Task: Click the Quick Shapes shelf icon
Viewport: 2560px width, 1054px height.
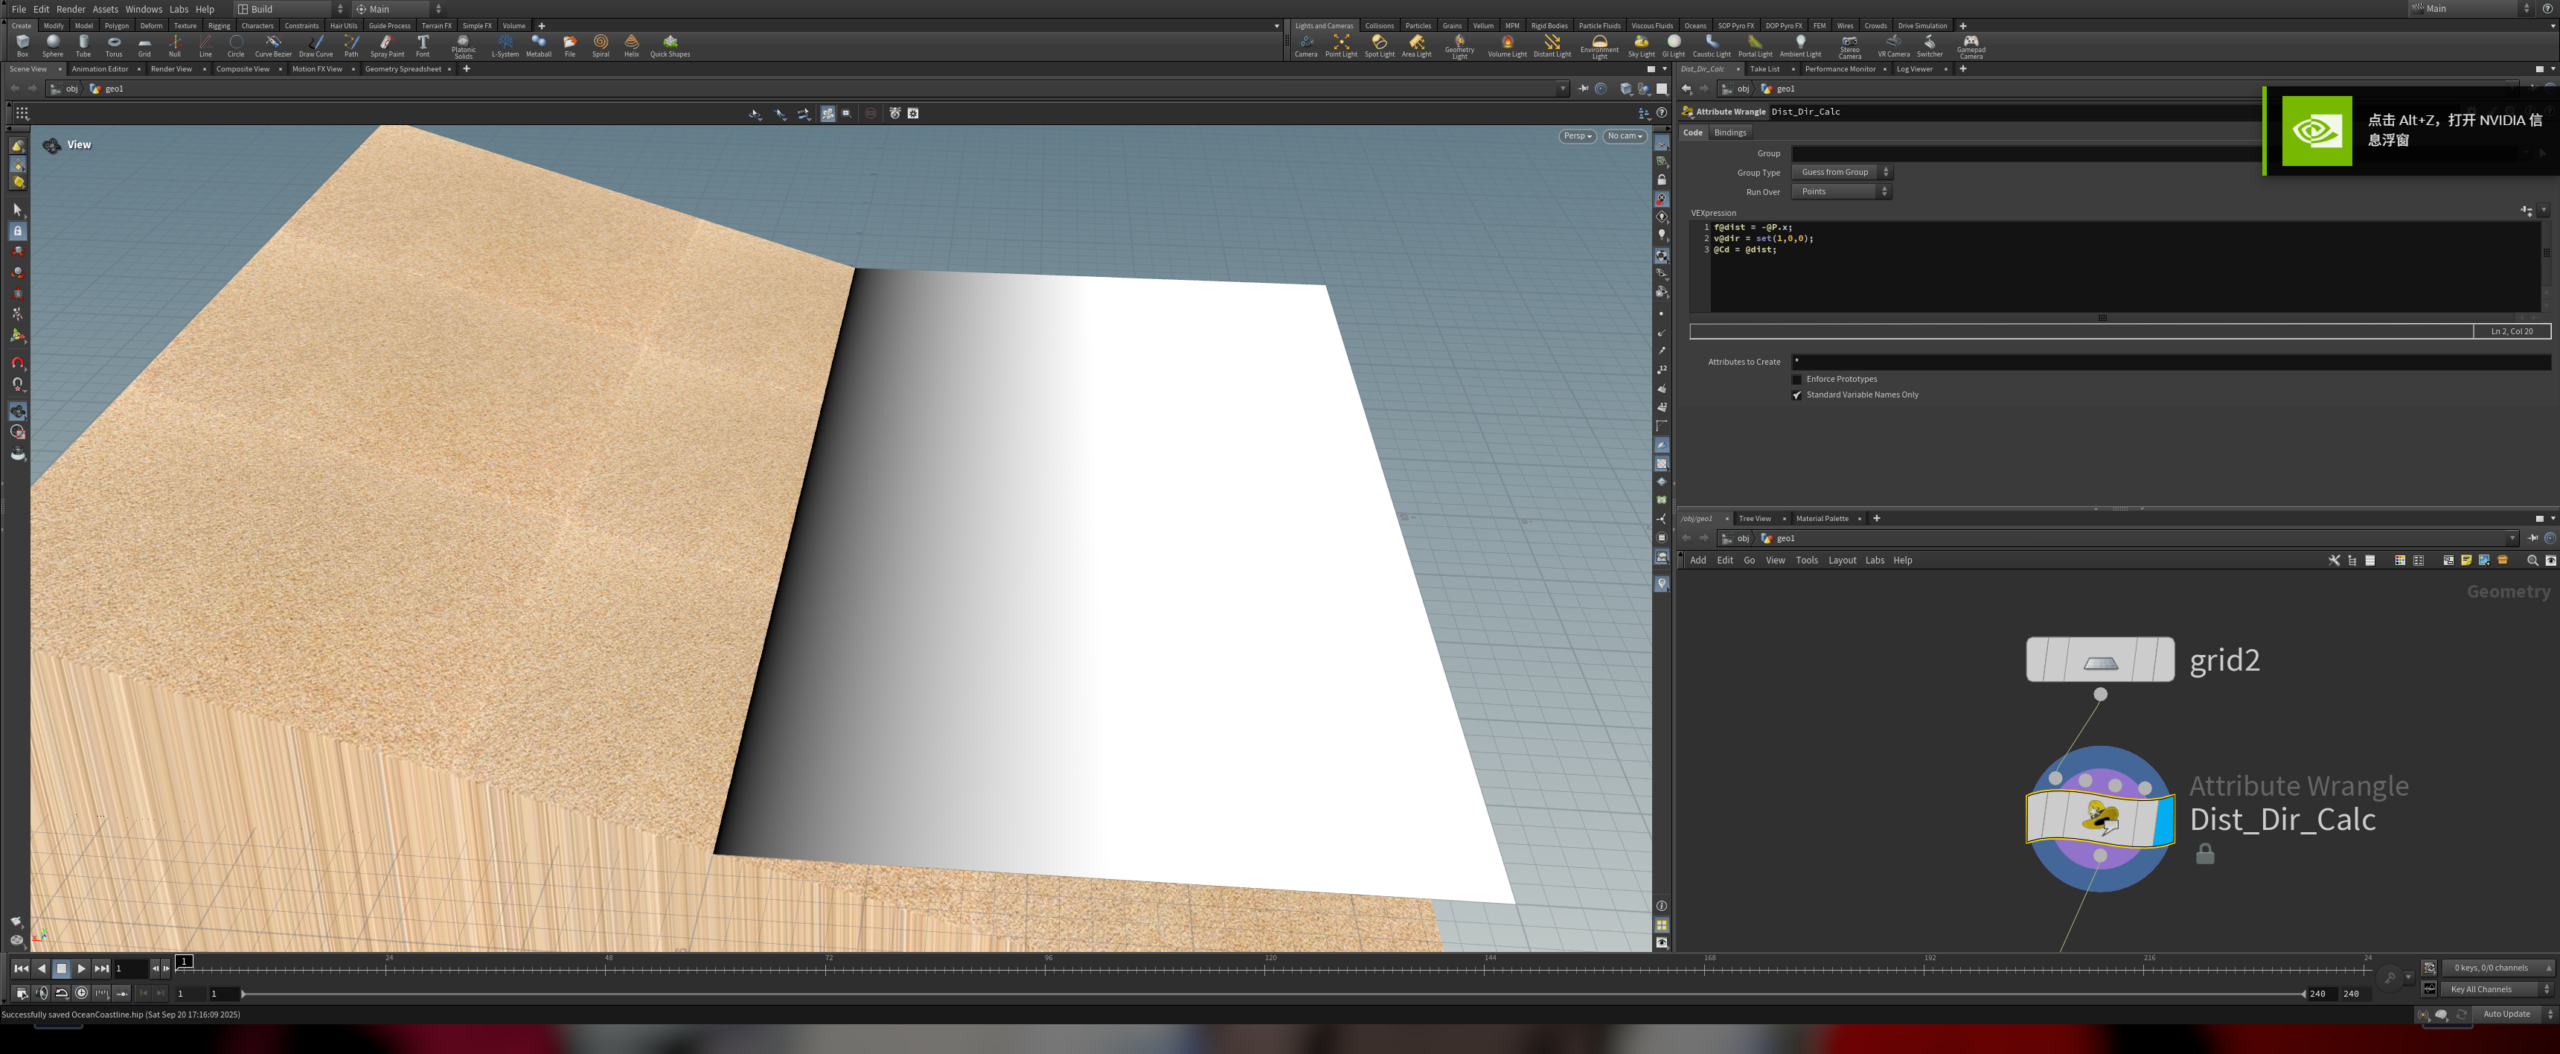Action: pos(670,45)
